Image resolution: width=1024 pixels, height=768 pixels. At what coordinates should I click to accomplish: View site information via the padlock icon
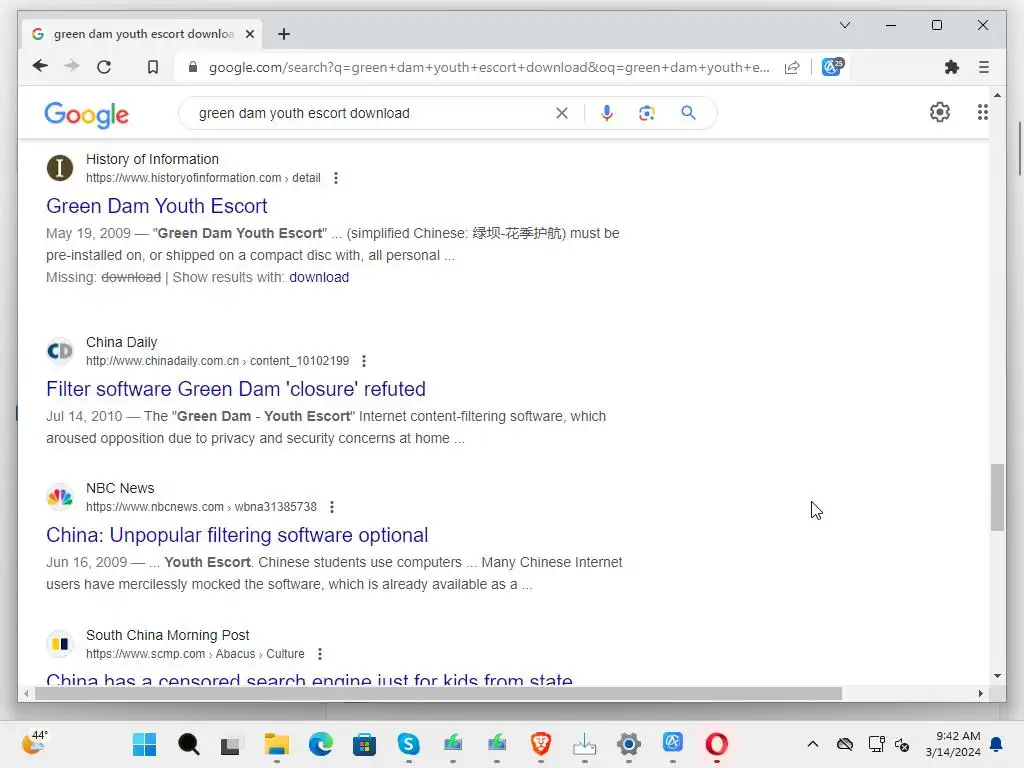pos(193,67)
